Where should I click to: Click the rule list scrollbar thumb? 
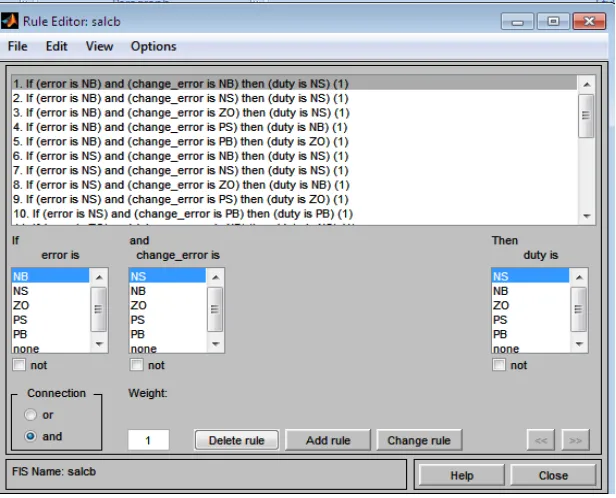[x=586, y=116]
